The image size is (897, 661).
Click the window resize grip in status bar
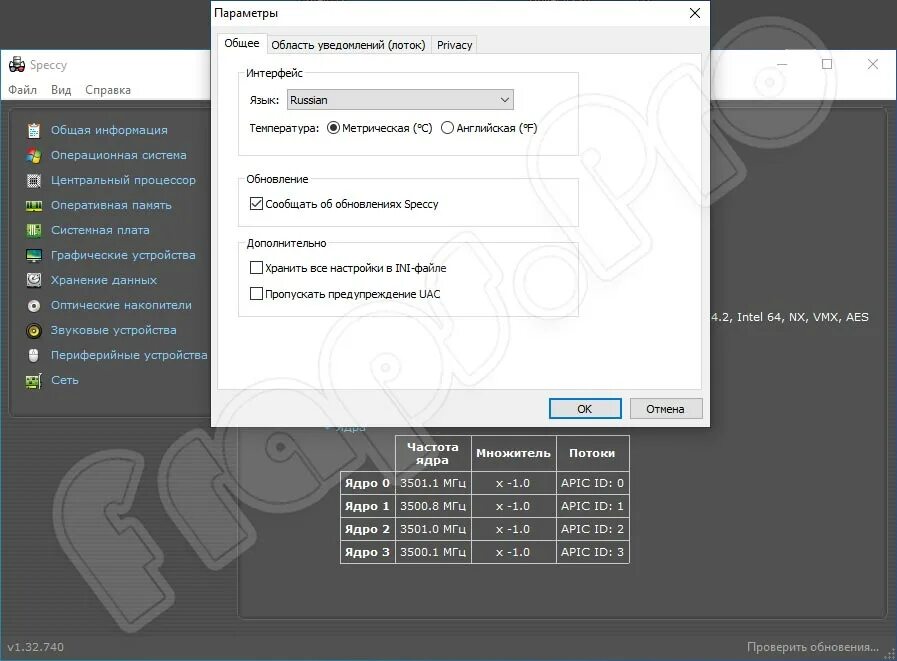890,654
